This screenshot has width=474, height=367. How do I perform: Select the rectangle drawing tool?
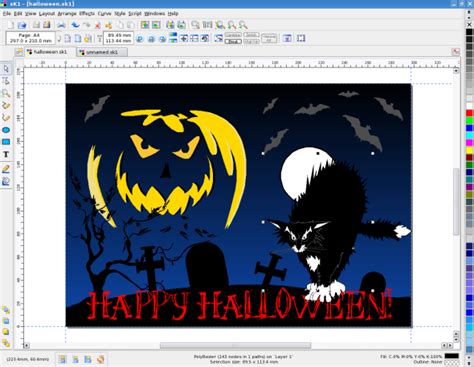6,142
